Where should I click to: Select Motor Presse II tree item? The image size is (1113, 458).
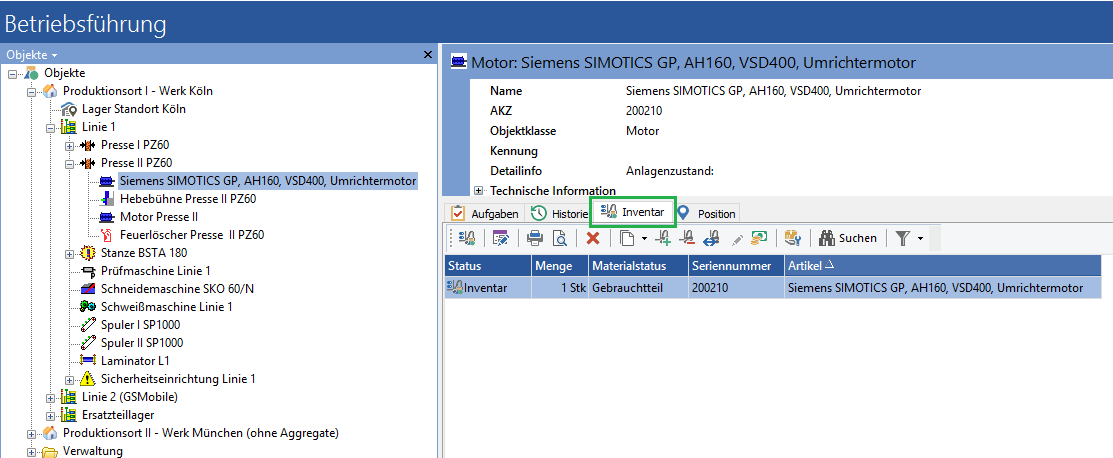click(159, 217)
